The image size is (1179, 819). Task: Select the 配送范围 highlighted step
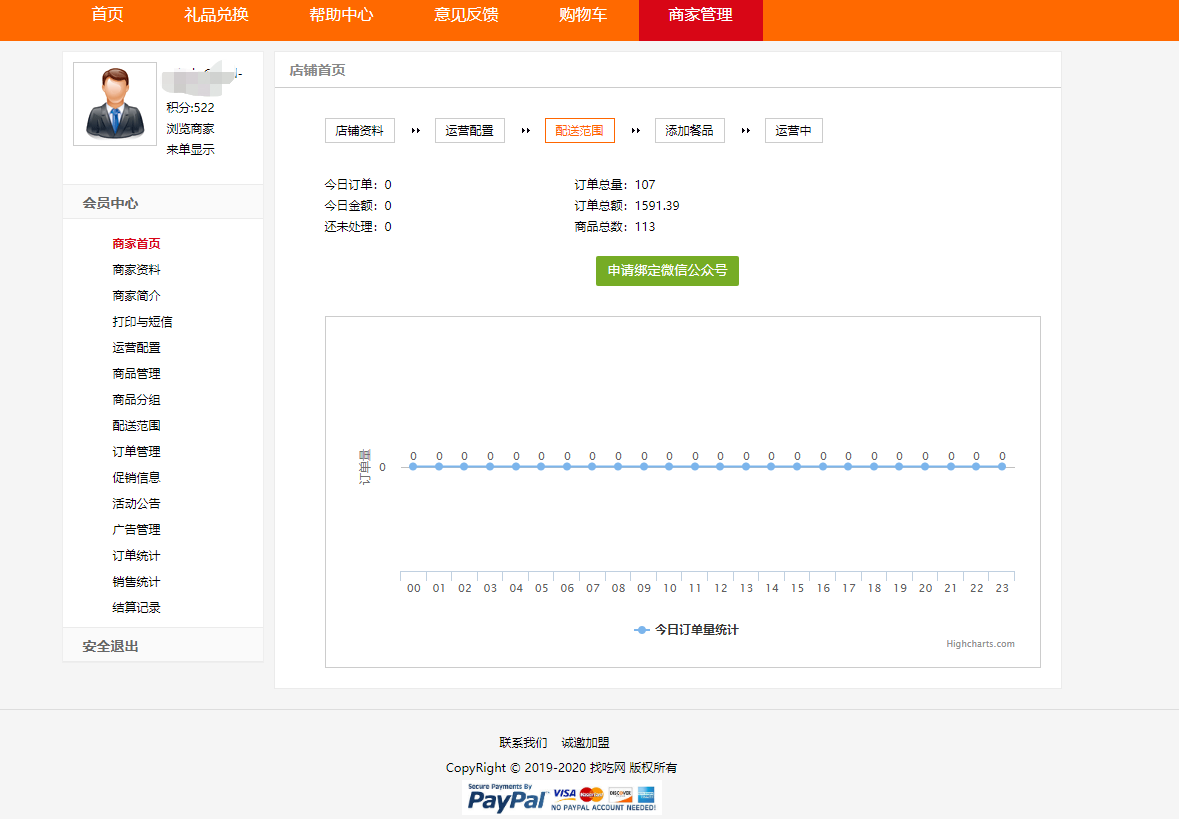click(580, 131)
